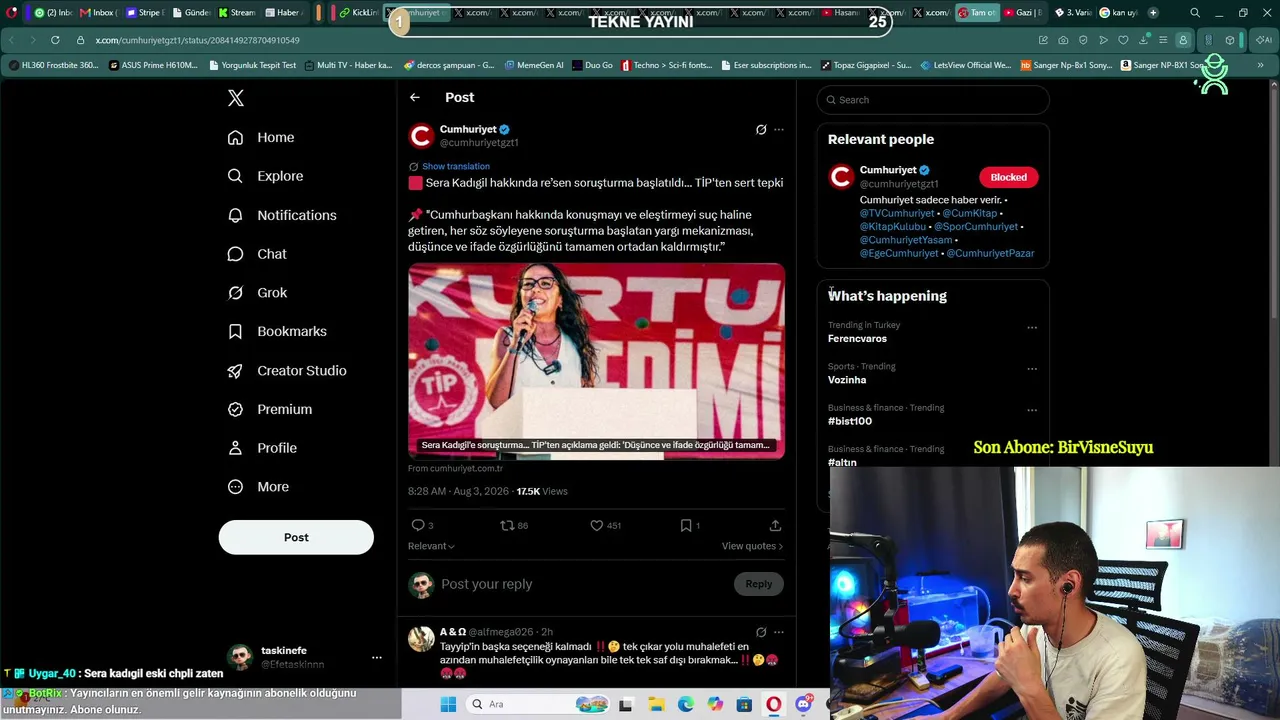Screen dimensions: 1280x720
Task: Click the reply icon with 3 replies
Action: [x=418, y=525]
